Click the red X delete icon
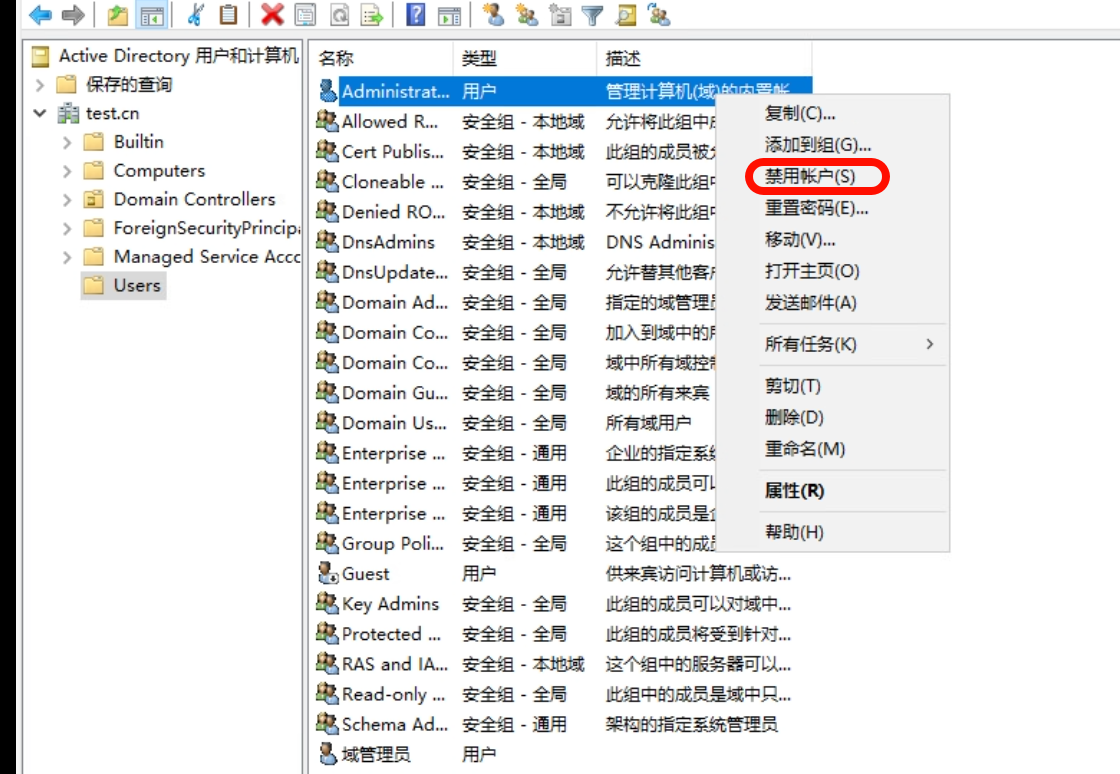The image size is (1120, 774). (x=272, y=14)
